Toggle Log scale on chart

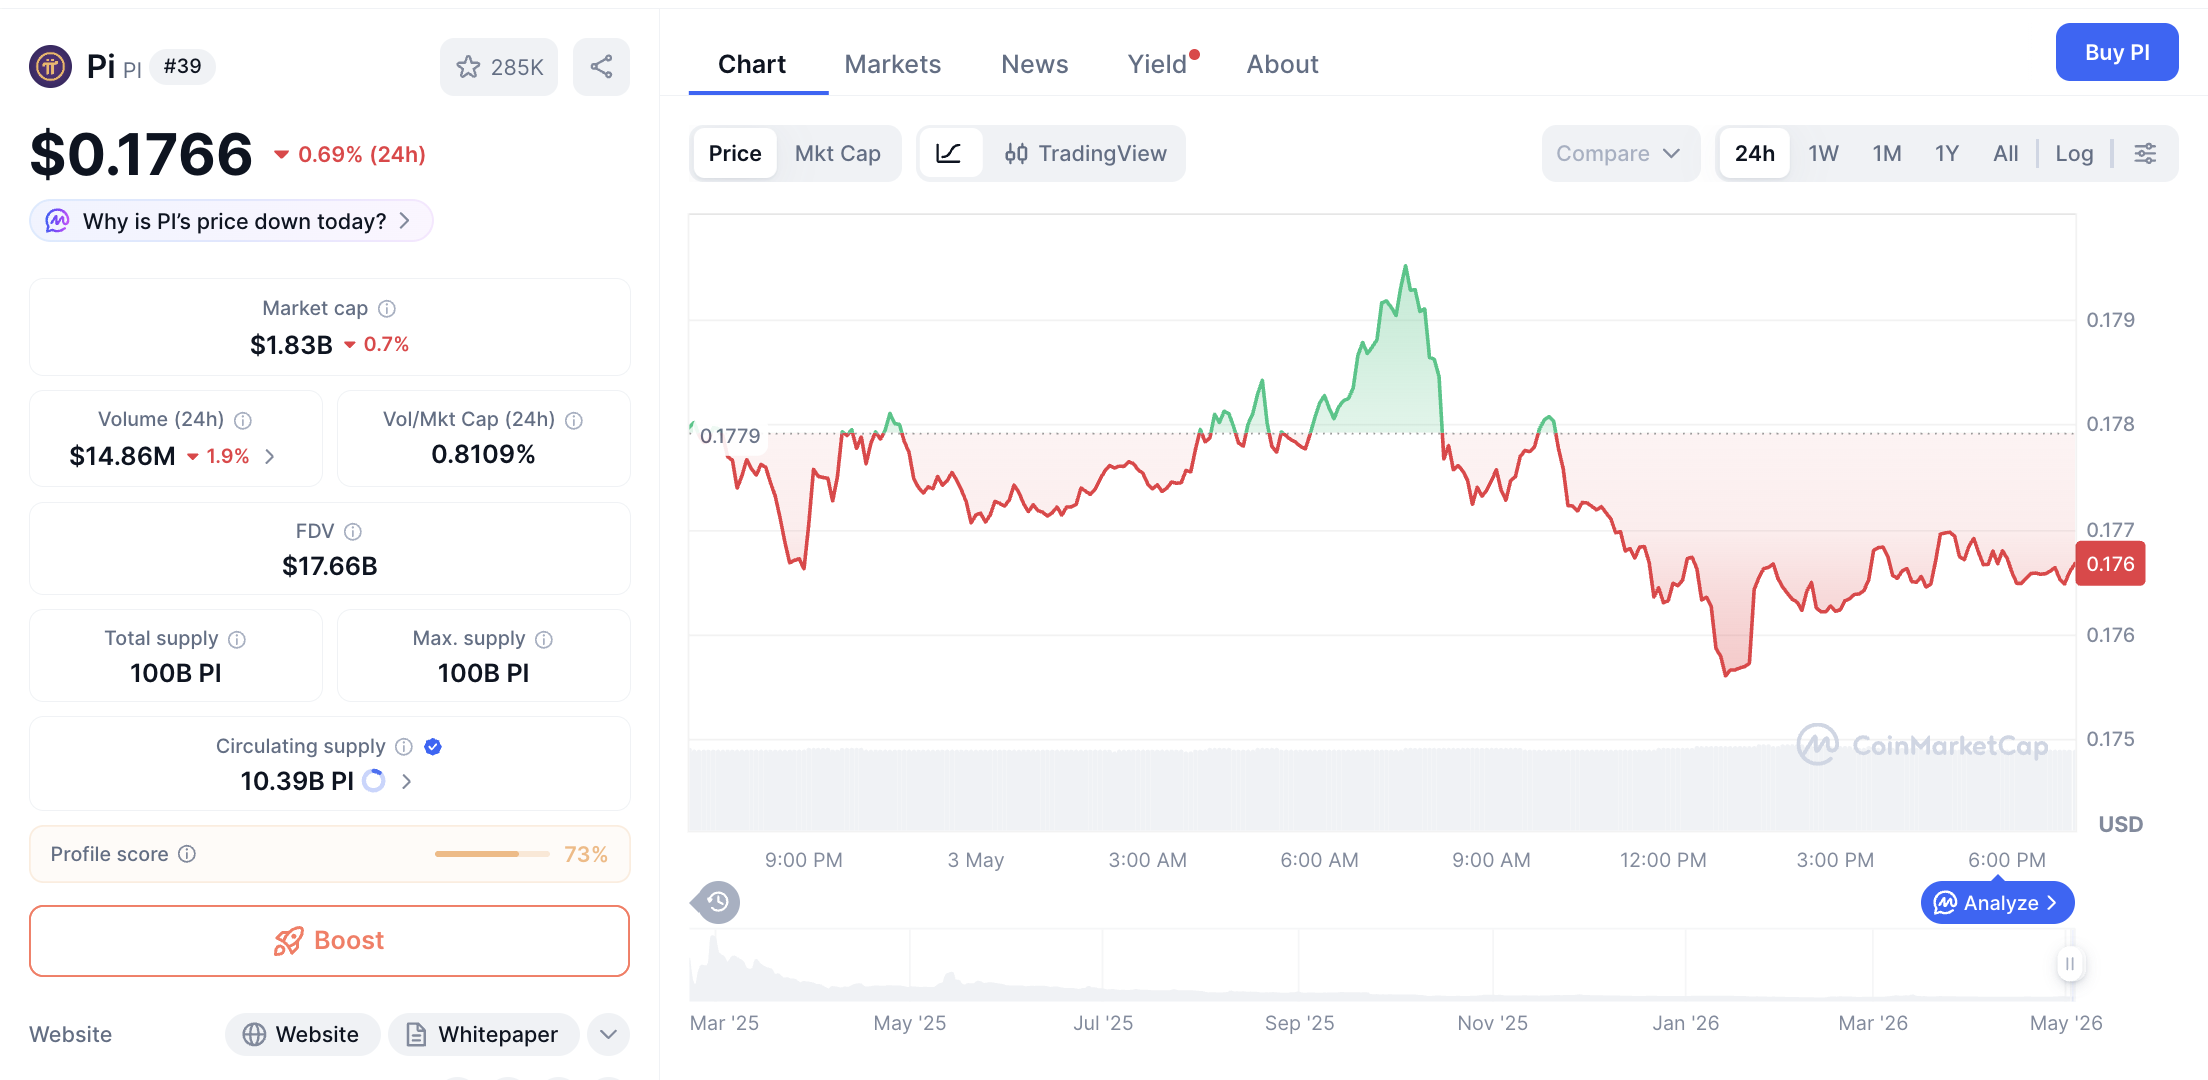click(2075, 153)
